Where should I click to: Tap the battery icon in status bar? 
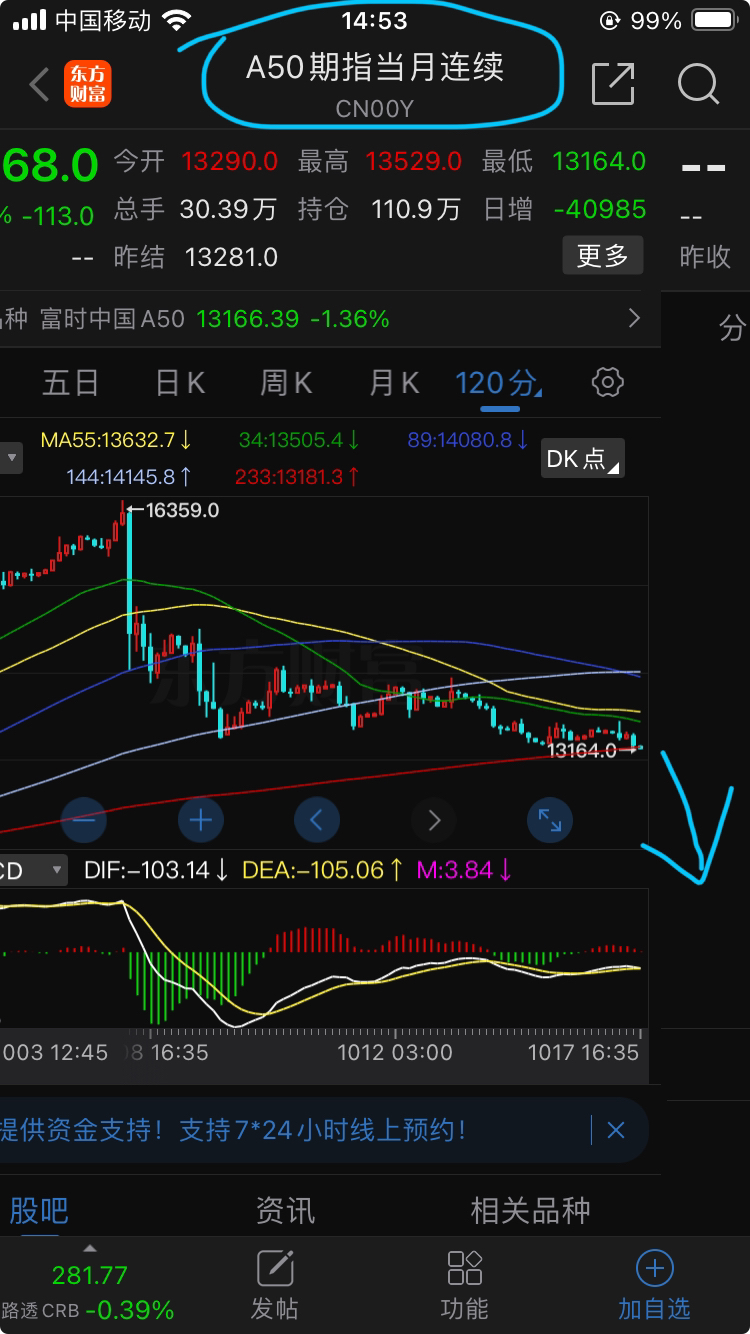point(715,20)
